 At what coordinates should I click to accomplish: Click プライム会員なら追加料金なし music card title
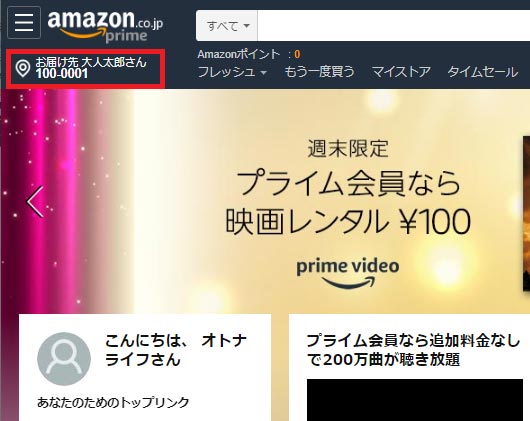tap(413, 350)
